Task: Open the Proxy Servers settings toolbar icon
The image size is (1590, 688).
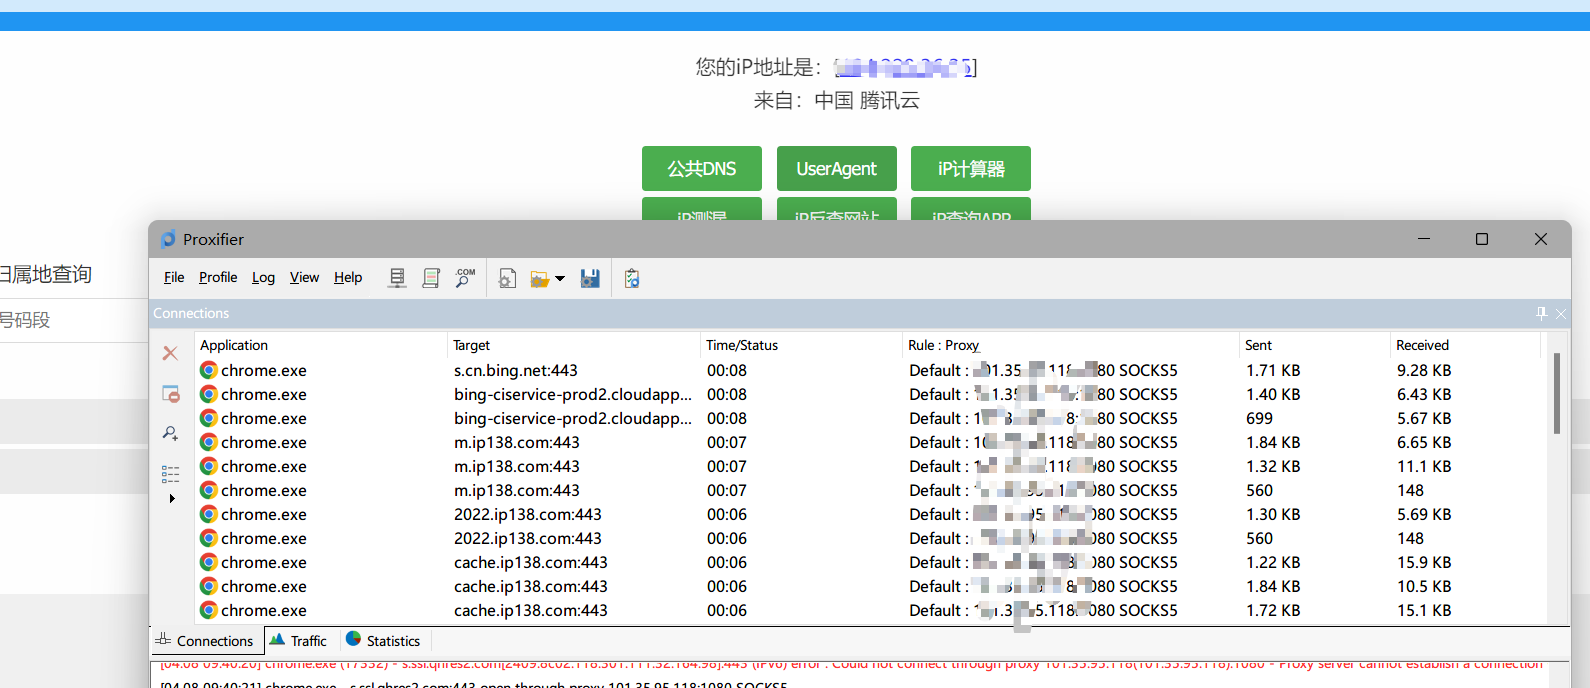Action: 397,278
